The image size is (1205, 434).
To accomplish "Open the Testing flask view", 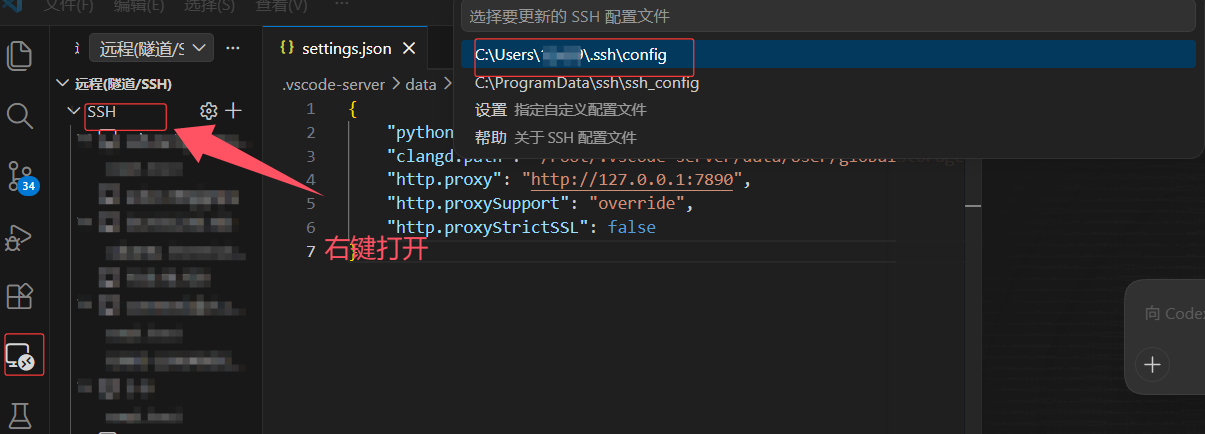I will click(20, 416).
